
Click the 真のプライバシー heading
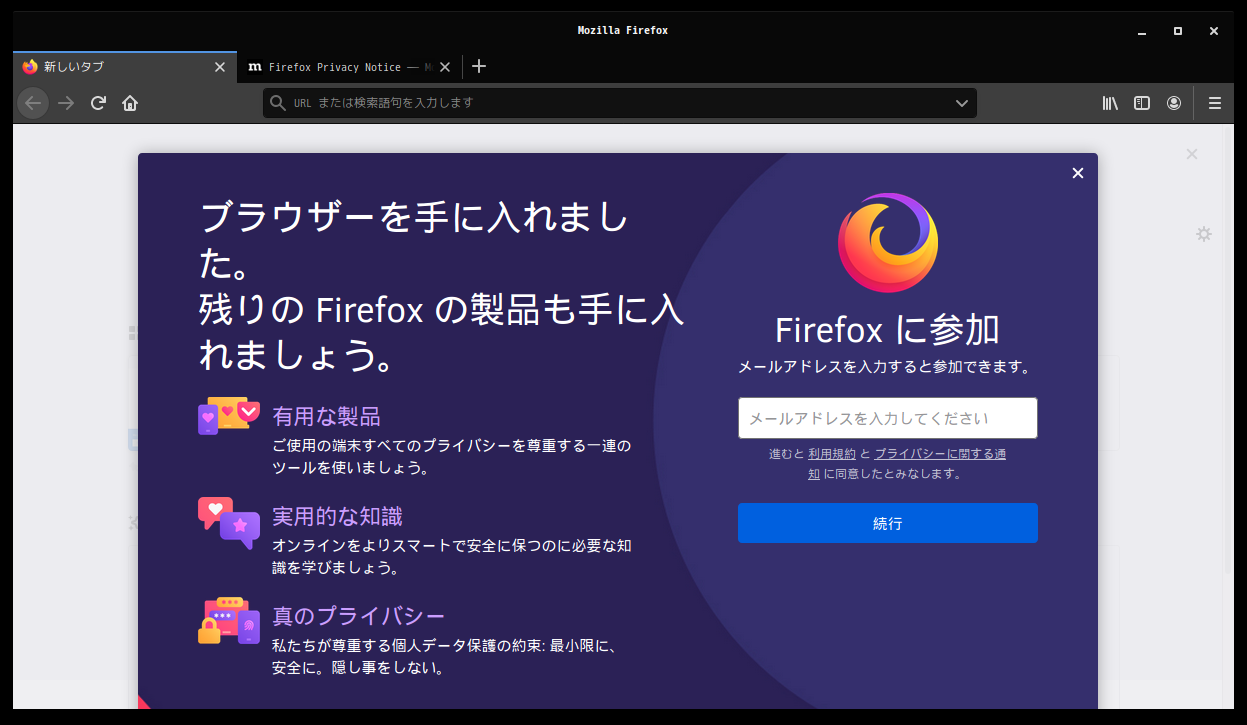pos(358,615)
